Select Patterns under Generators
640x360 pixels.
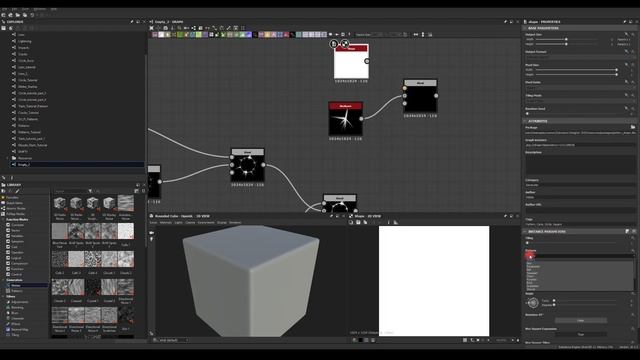17,291
